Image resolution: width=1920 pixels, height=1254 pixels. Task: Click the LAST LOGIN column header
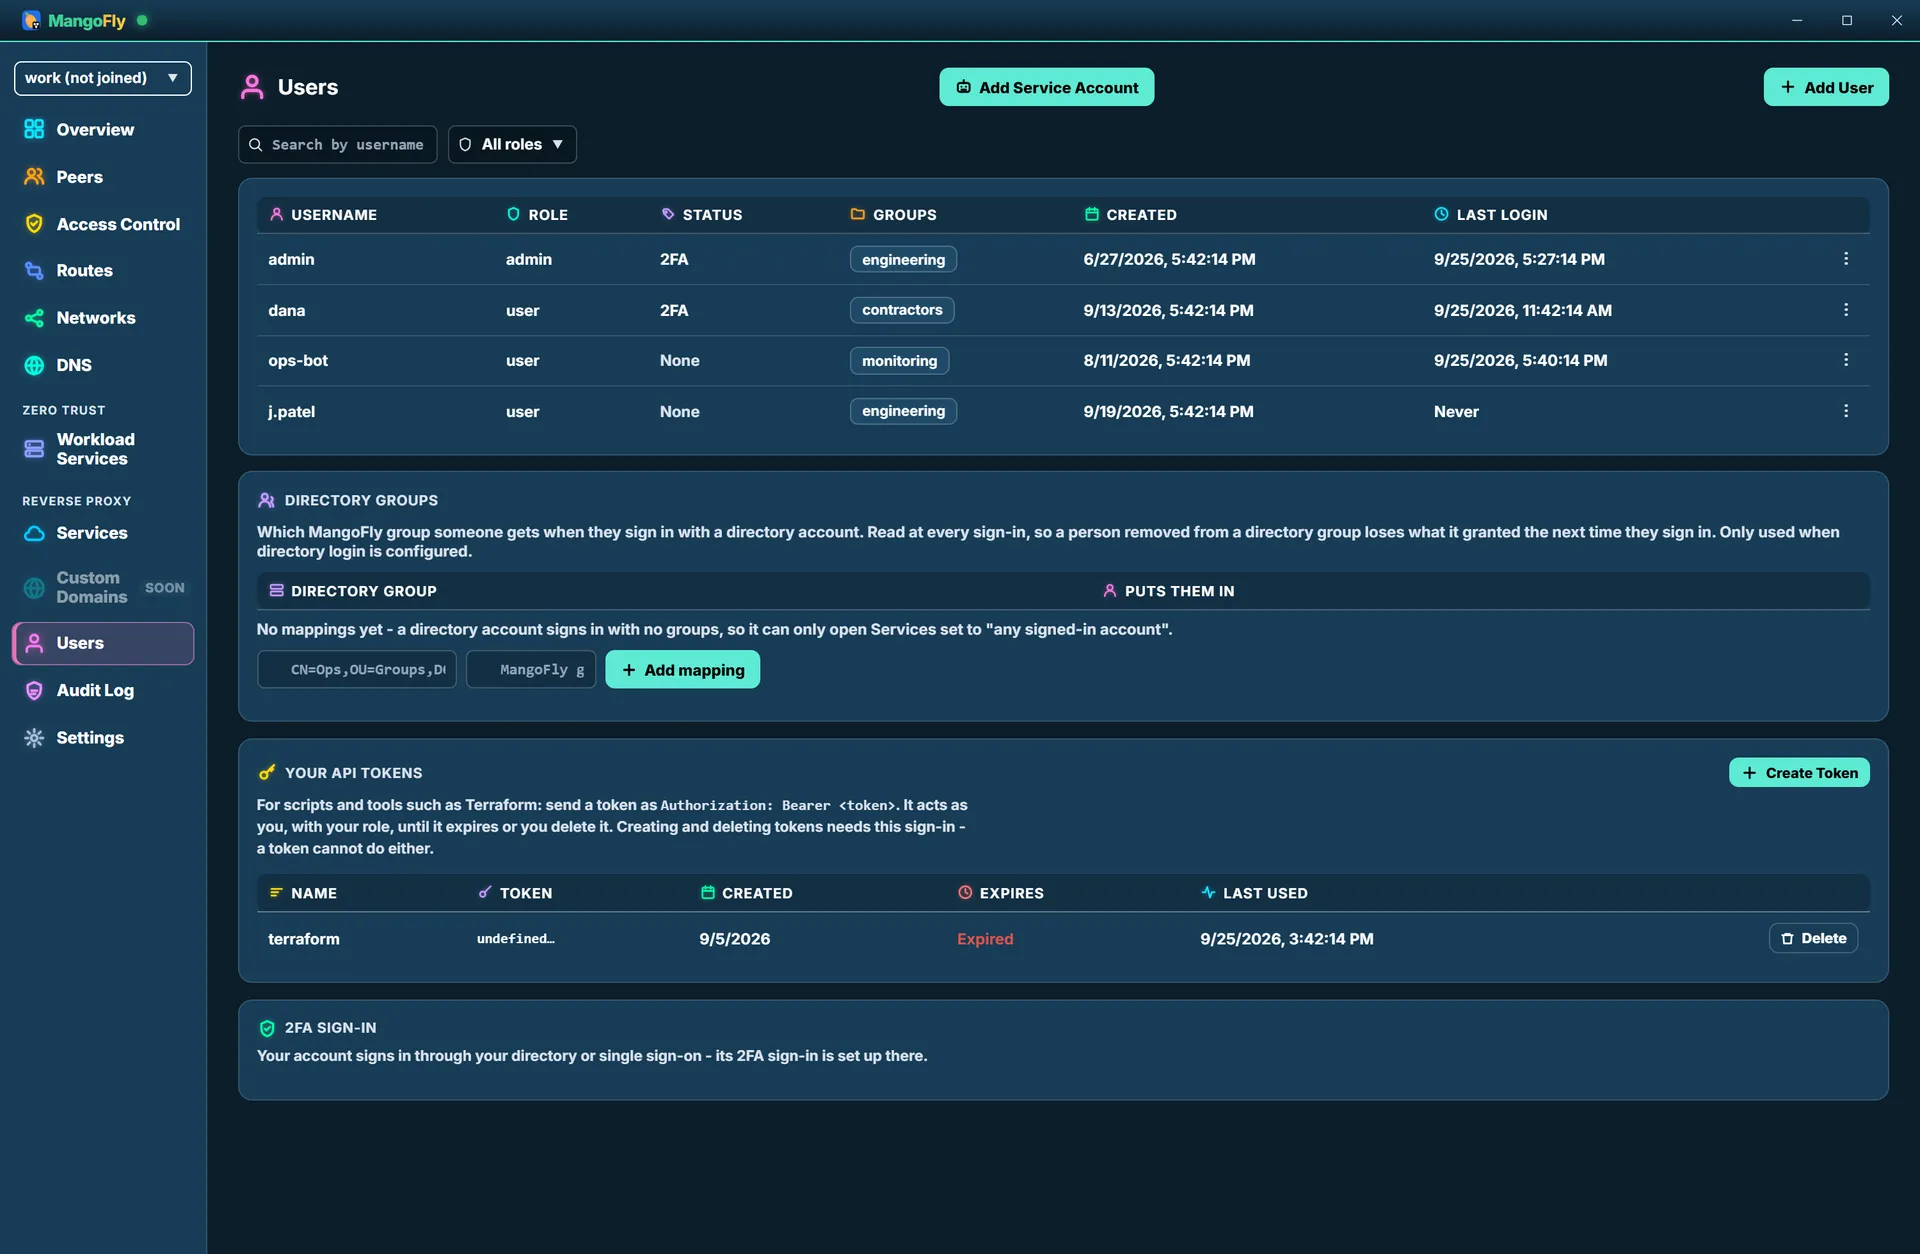click(x=1490, y=214)
